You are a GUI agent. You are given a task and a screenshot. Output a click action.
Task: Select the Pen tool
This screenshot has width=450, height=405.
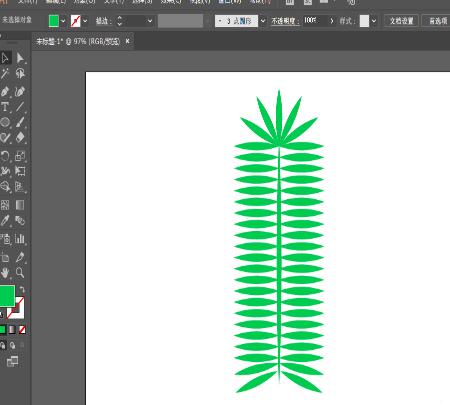coord(5,91)
